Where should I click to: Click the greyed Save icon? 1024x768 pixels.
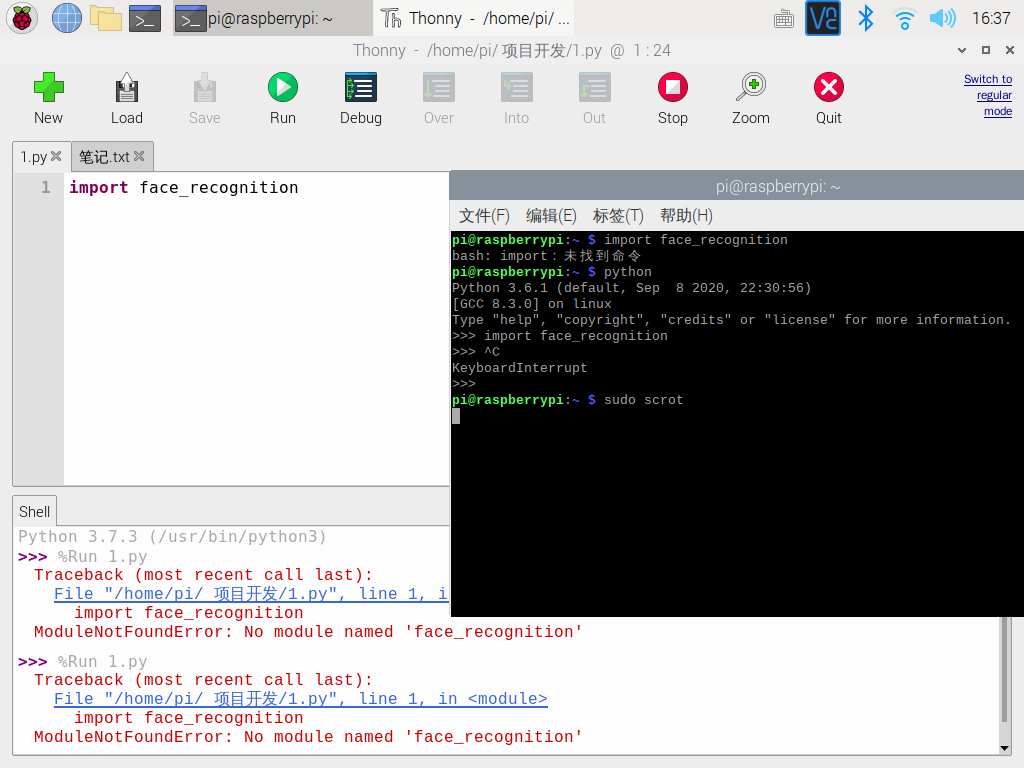[204, 88]
